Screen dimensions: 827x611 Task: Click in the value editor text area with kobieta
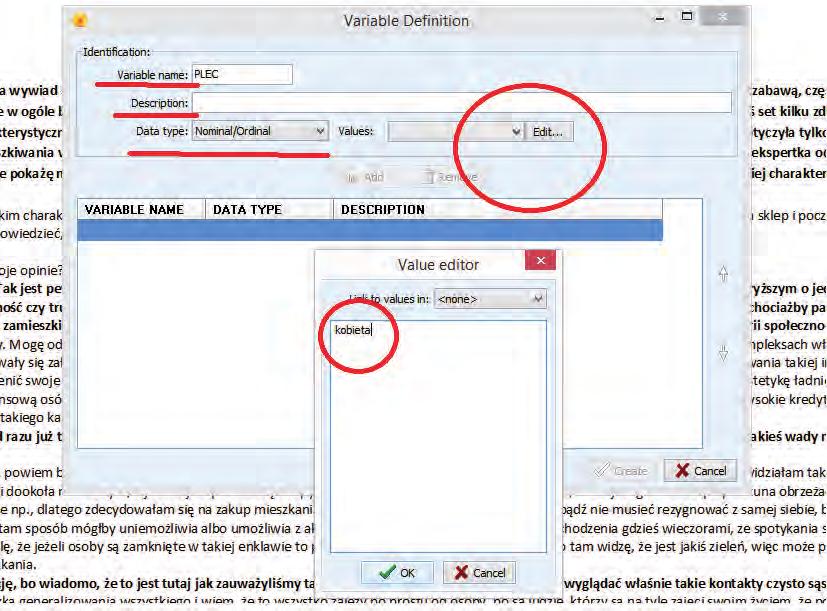[x=438, y=436]
